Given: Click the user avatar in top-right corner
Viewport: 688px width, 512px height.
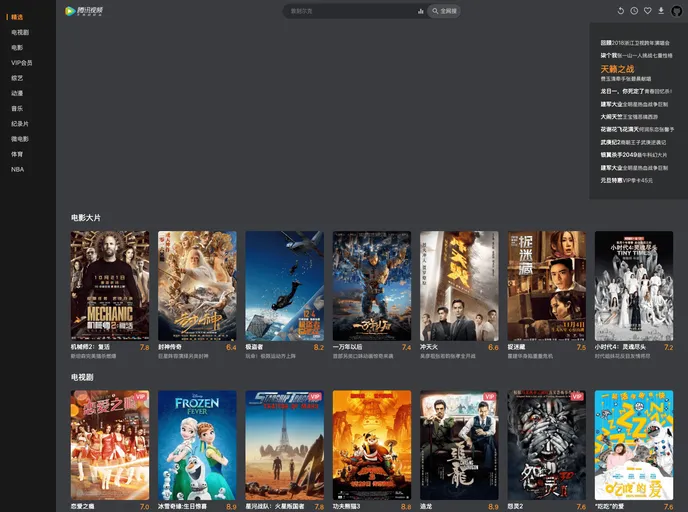Looking at the screenshot, I should (x=677, y=11).
